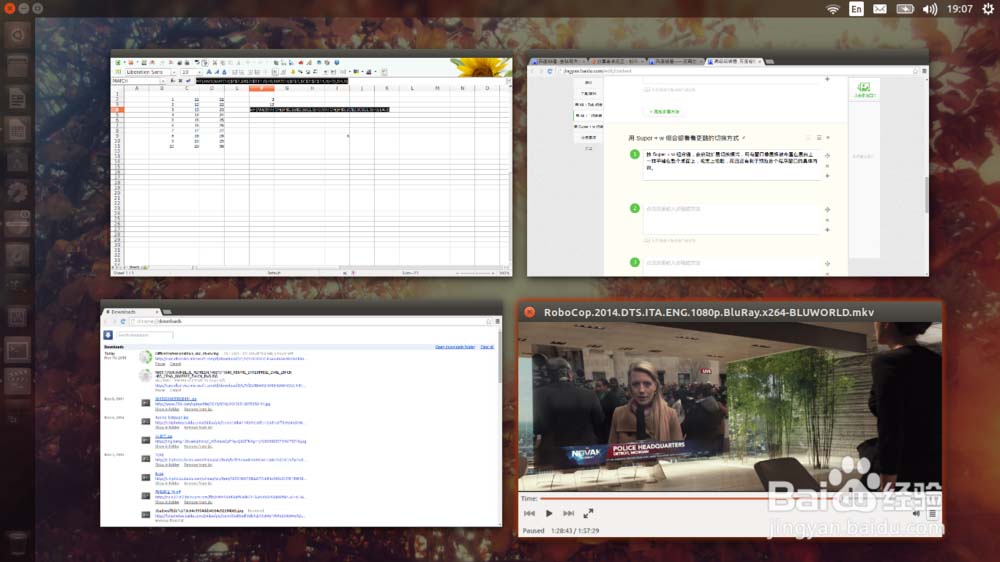Open the Wi-Fi network indicator
Screen dimensions: 1000x562
(832, 9)
